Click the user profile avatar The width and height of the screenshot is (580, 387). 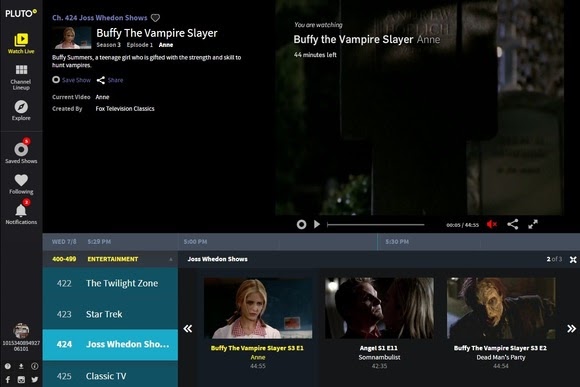point(21,331)
